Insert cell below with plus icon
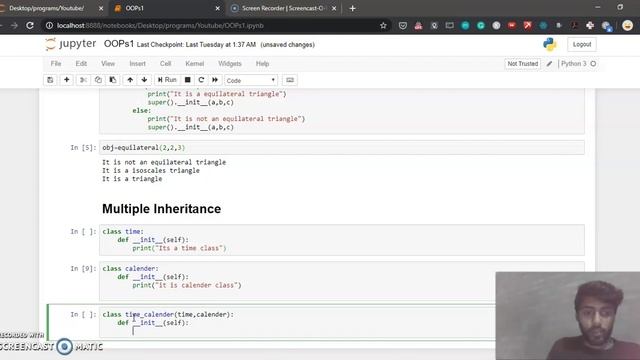The width and height of the screenshot is (640, 360). tap(67, 80)
